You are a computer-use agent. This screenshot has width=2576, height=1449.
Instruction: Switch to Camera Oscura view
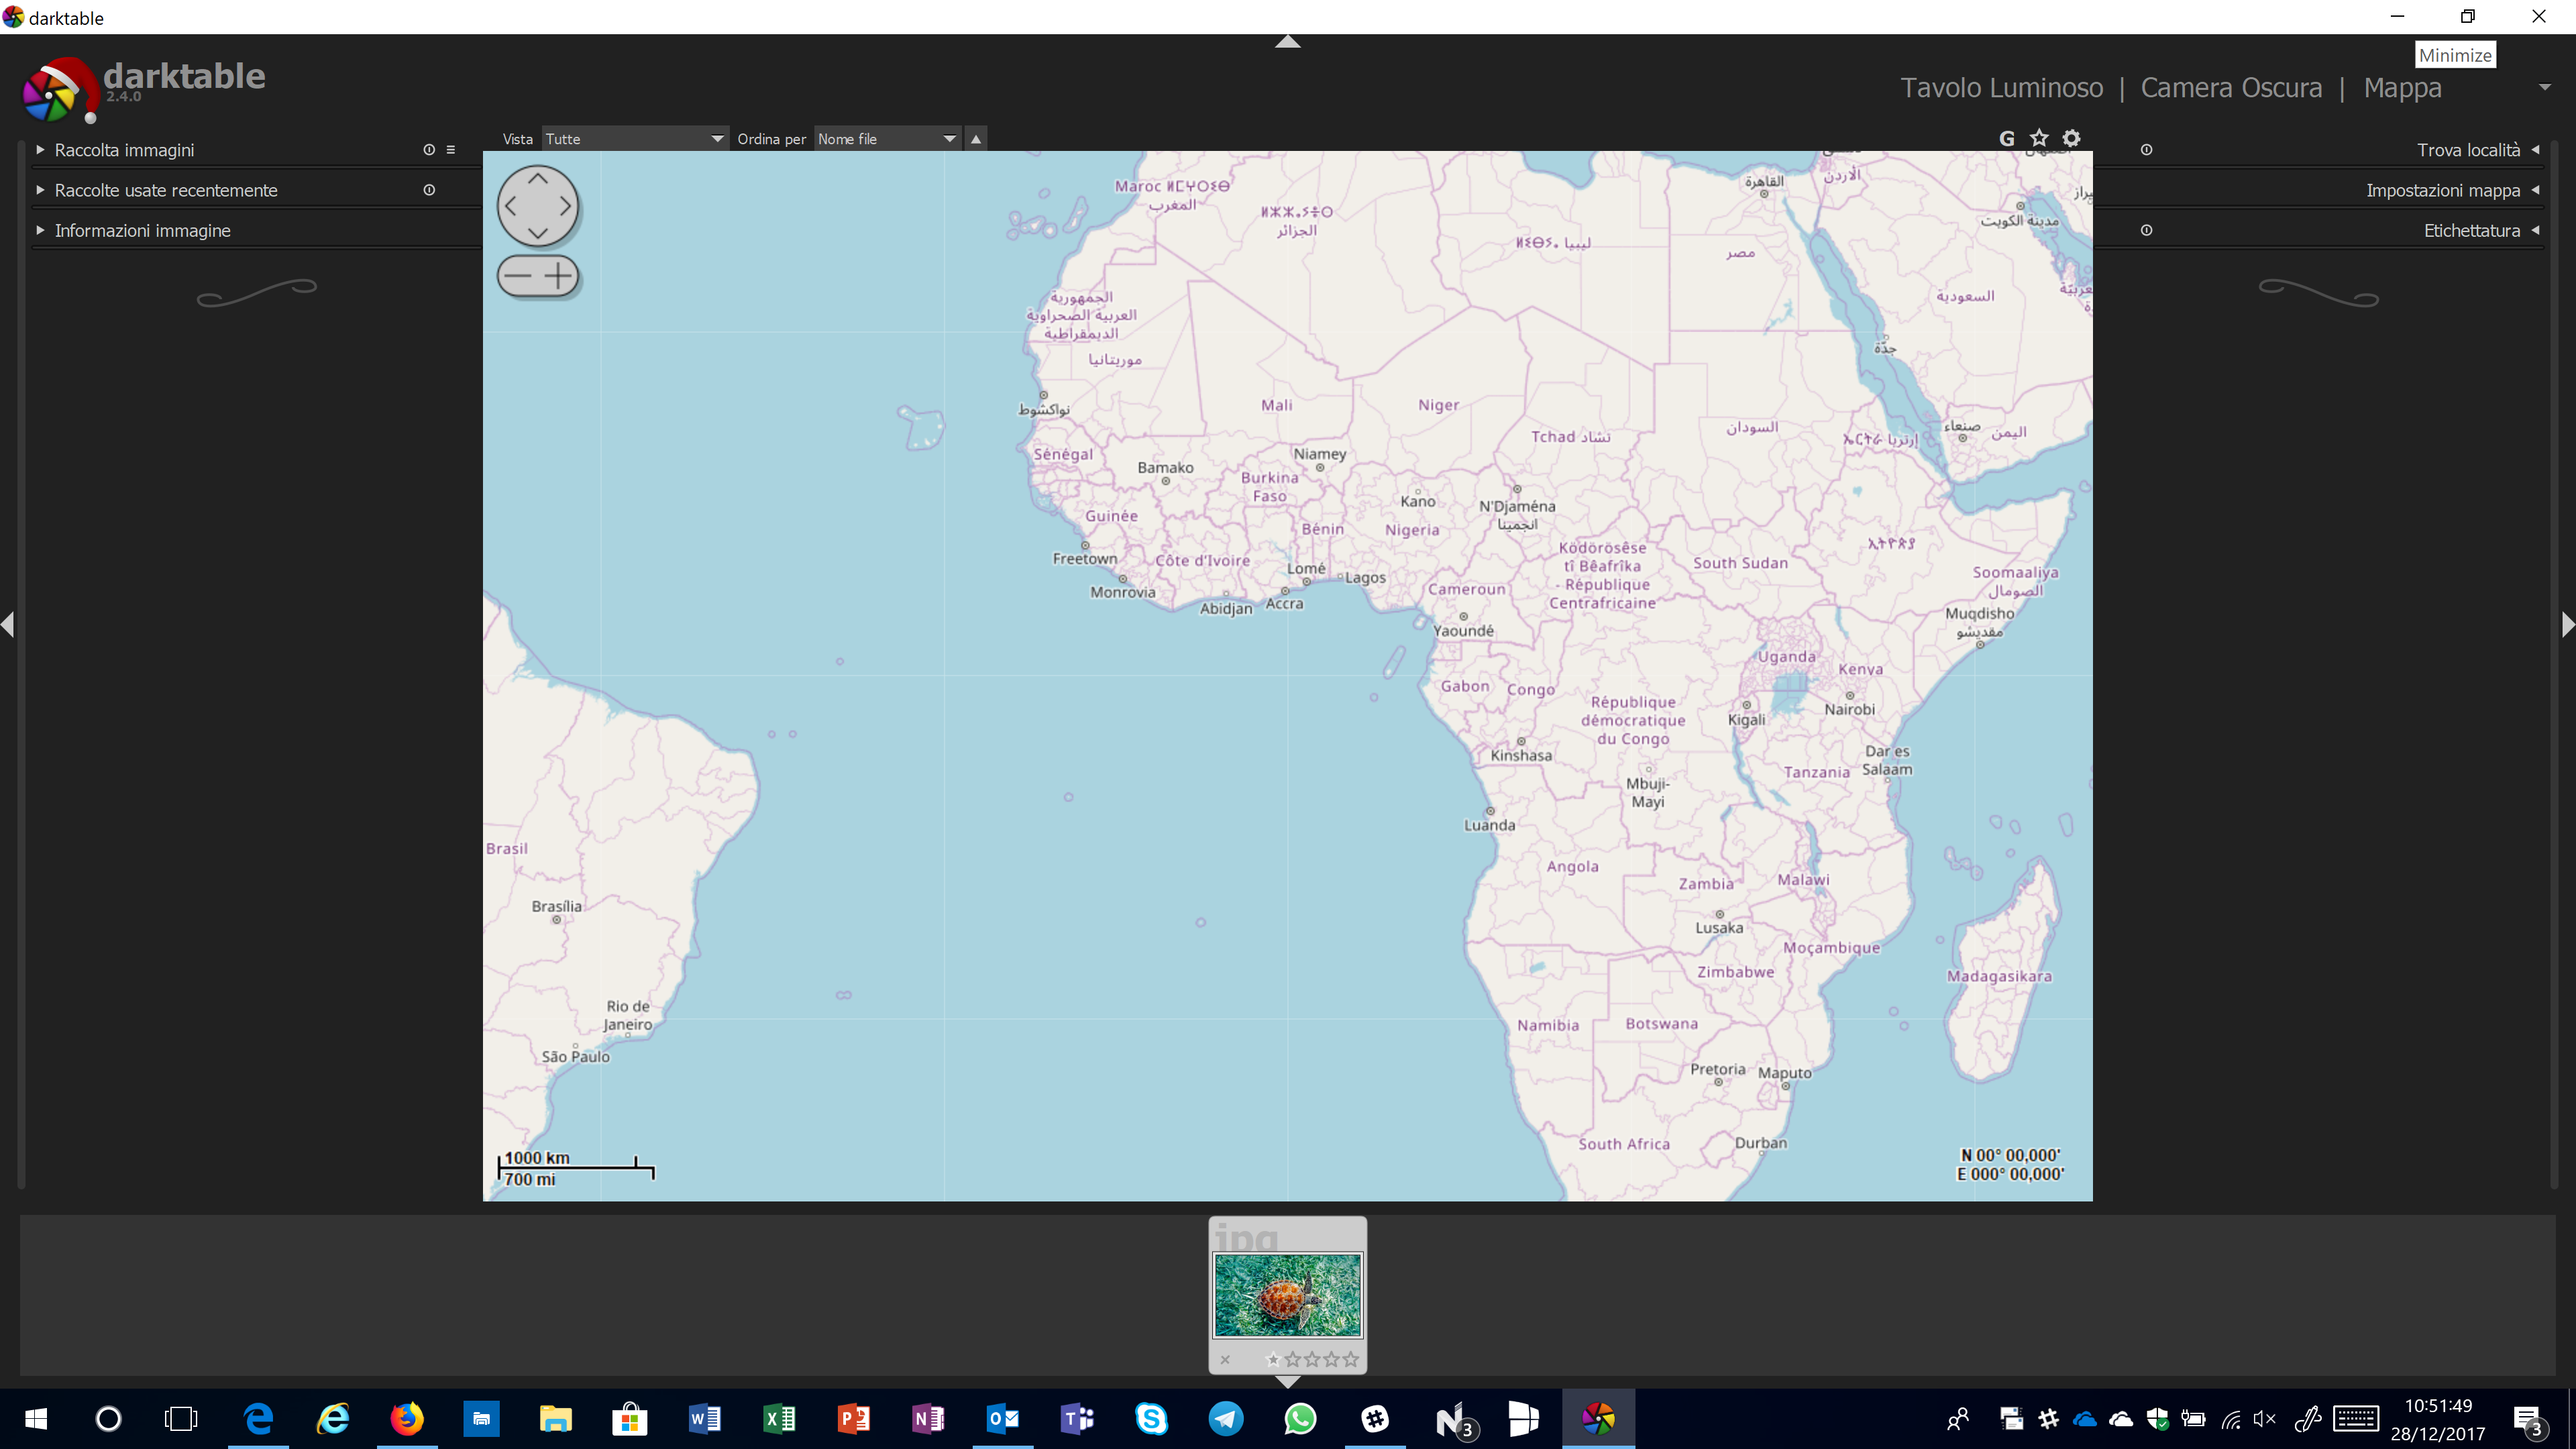(2230, 88)
